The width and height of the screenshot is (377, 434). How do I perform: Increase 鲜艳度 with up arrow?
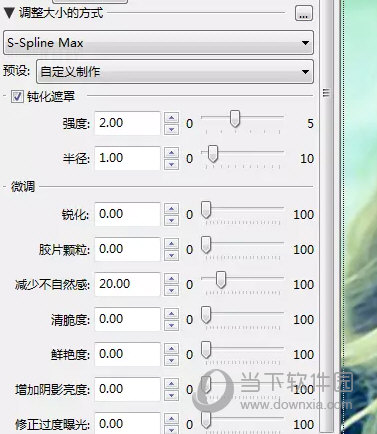[171, 349]
